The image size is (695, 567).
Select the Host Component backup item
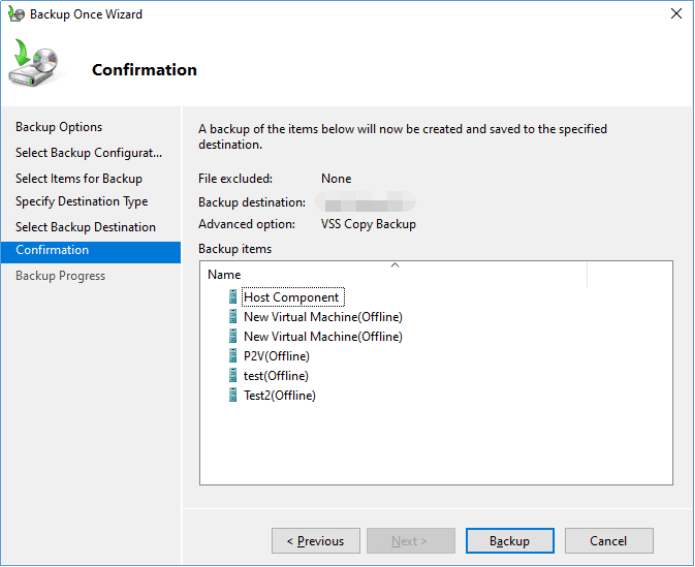click(x=291, y=297)
